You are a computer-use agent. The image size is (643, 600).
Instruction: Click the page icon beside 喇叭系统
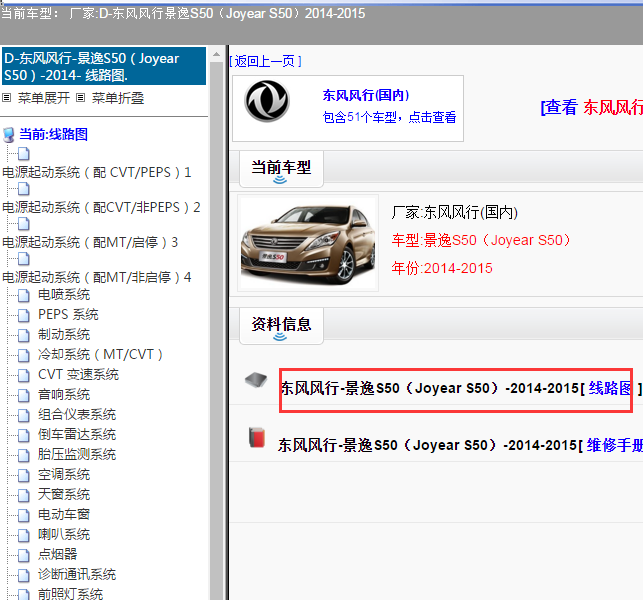[23, 535]
